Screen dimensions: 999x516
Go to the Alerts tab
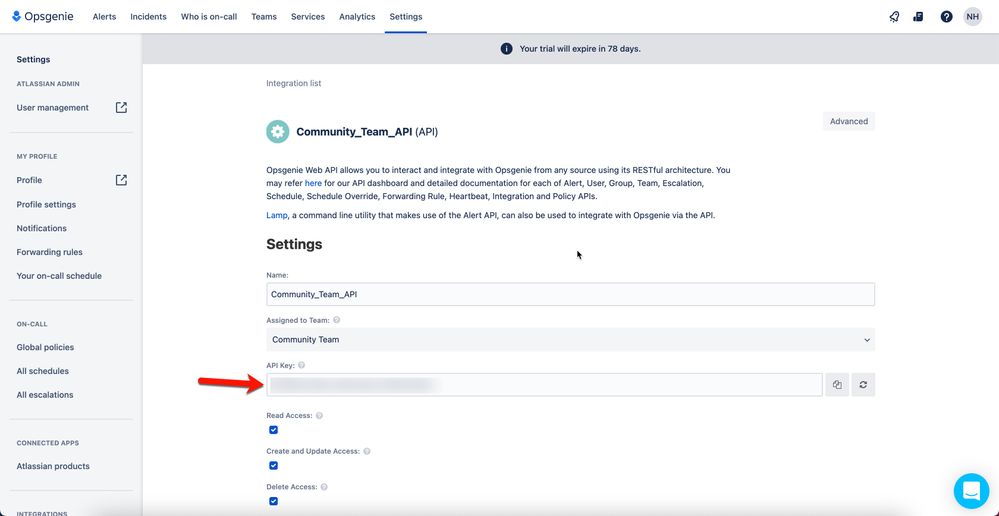point(104,17)
